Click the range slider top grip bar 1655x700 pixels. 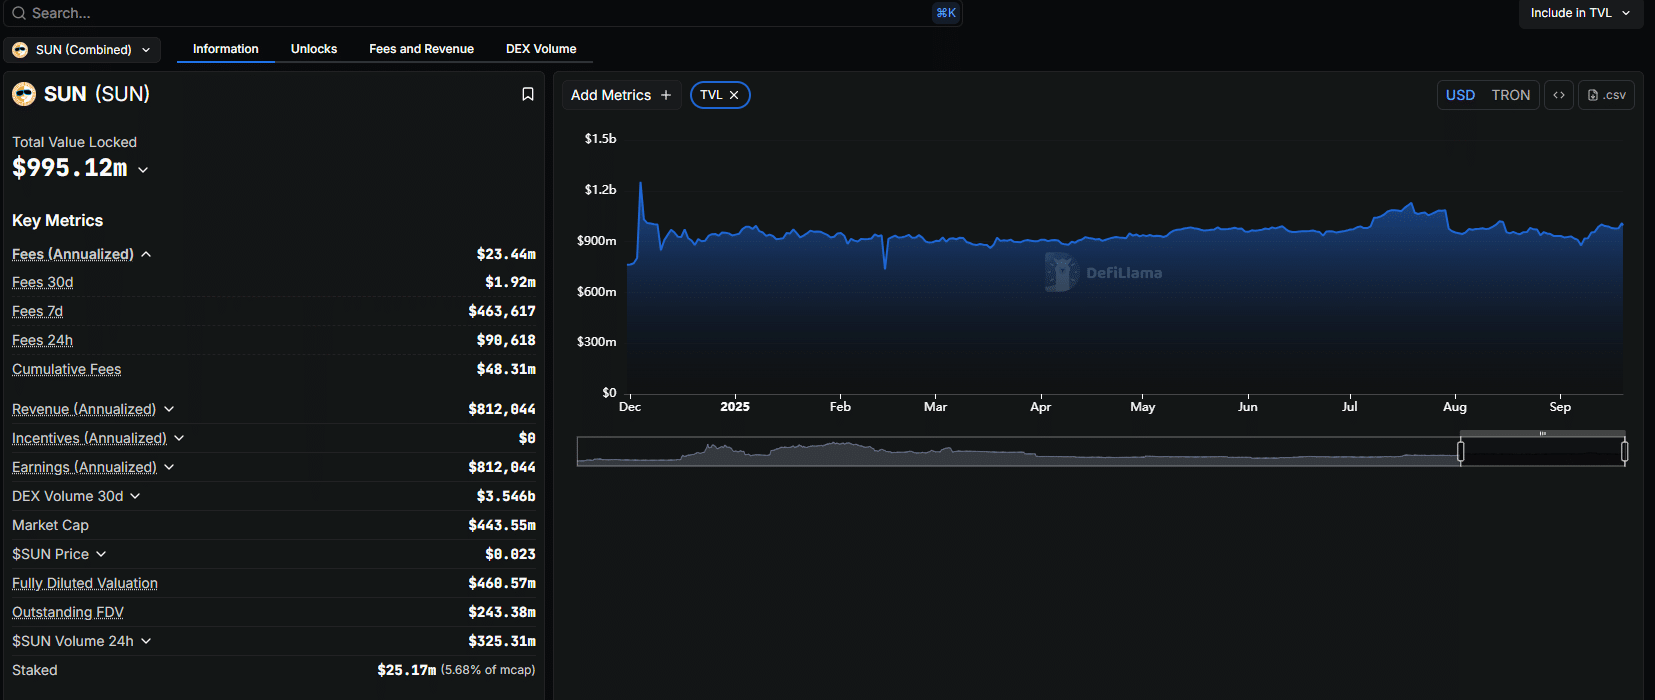(1542, 434)
